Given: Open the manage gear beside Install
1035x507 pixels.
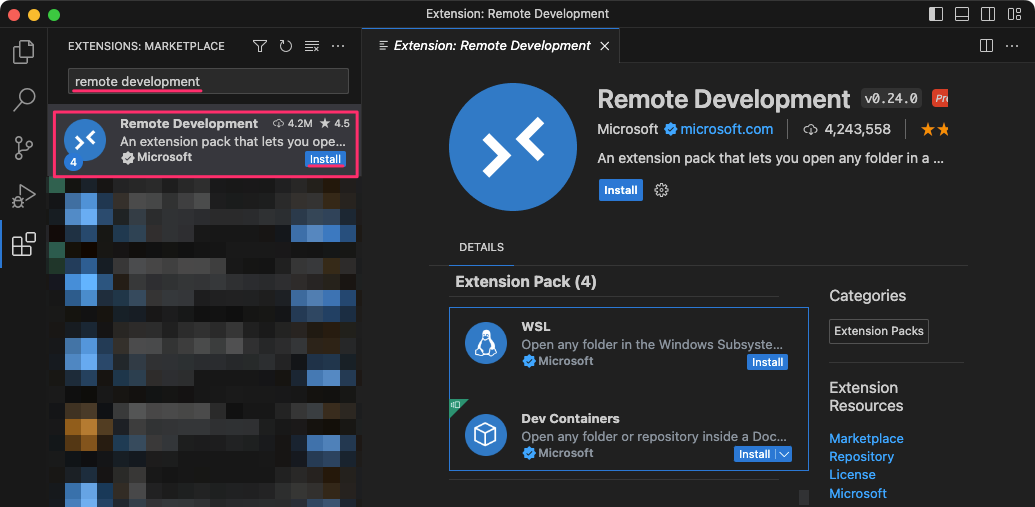Looking at the screenshot, I should (x=661, y=190).
